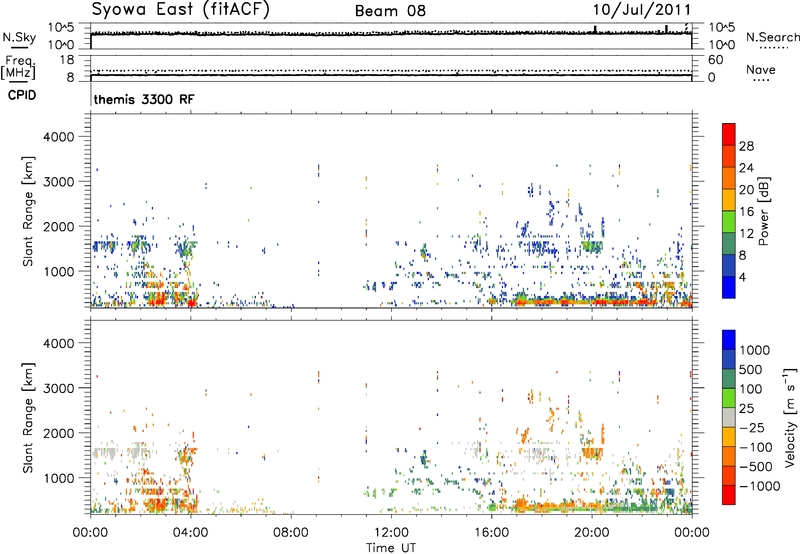The height and width of the screenshot is (554, 800).
Task: Click the 'CPID' row label
Action: pos(22,95)
